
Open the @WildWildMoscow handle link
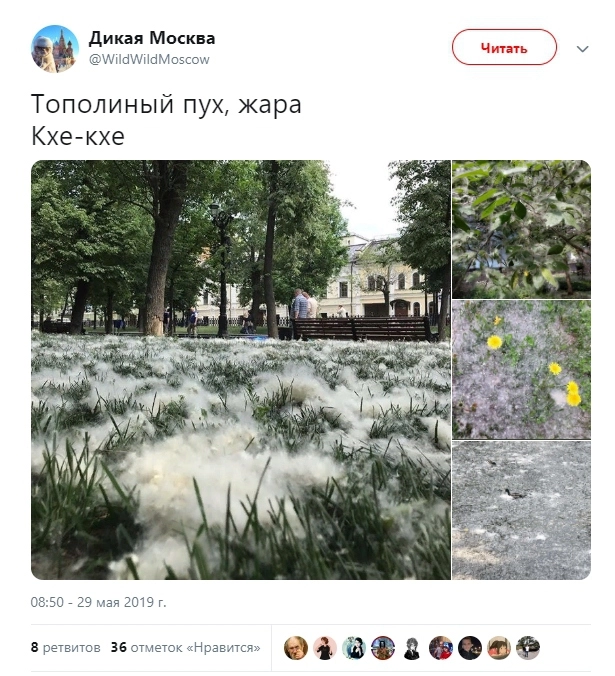pos(149,59)
